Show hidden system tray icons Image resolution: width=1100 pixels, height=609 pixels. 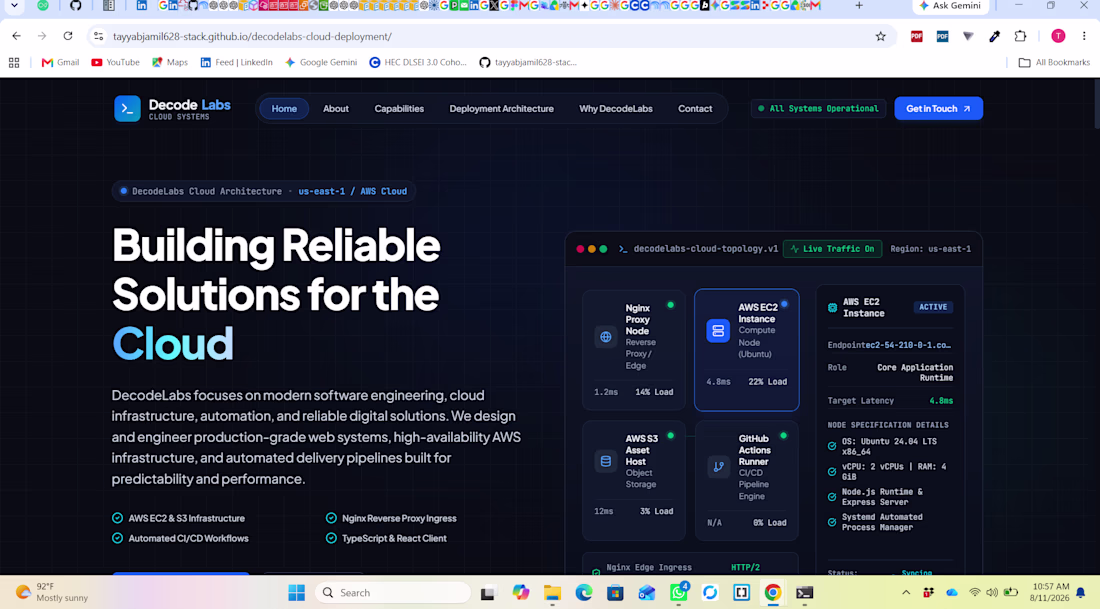[906, 593]
